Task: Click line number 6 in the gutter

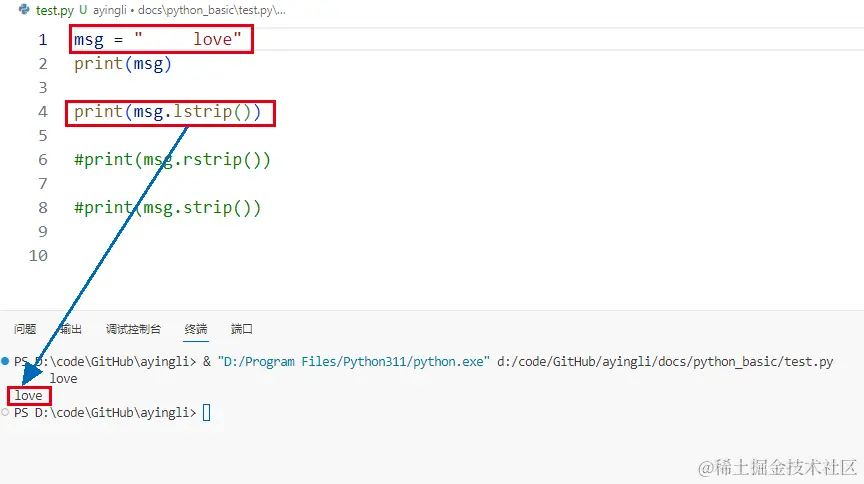Action: tap(43, 160)
